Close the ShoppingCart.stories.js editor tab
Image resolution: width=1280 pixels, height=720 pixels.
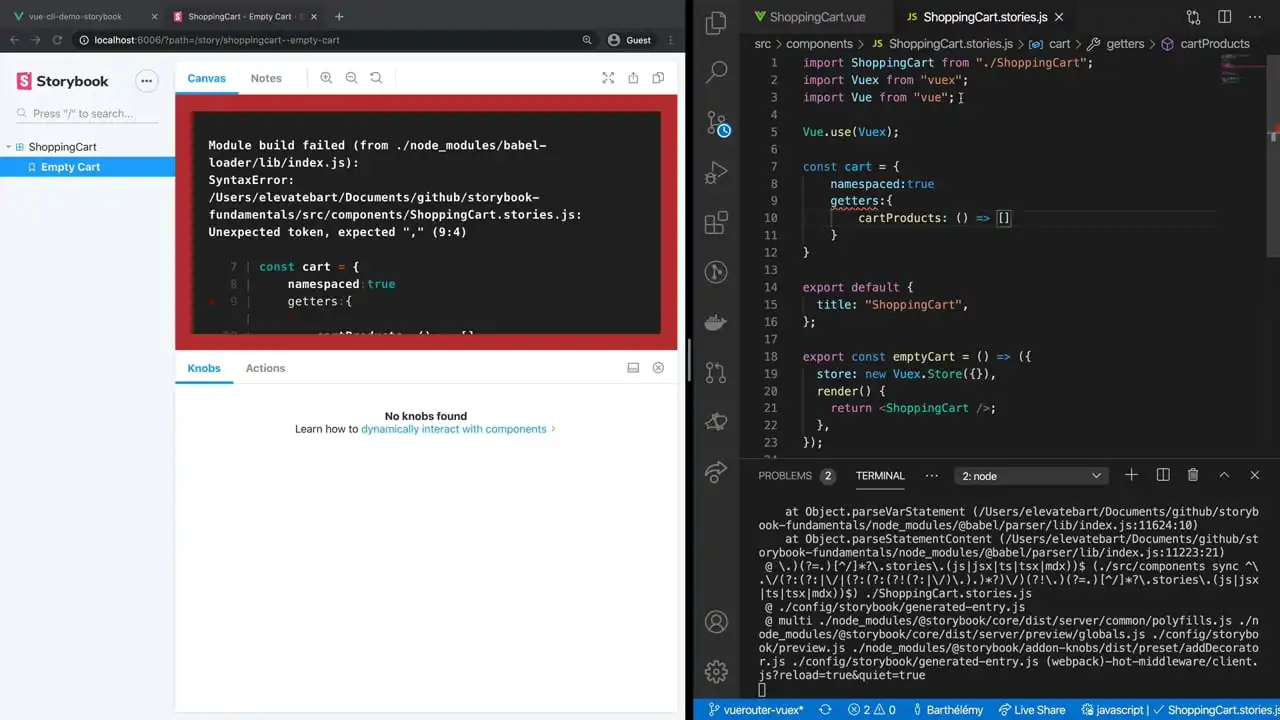[1059, 17]
